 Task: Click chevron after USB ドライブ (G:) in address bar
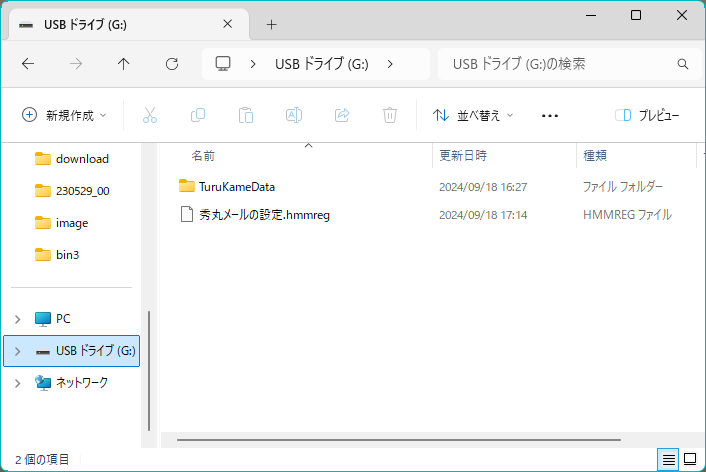390,64
